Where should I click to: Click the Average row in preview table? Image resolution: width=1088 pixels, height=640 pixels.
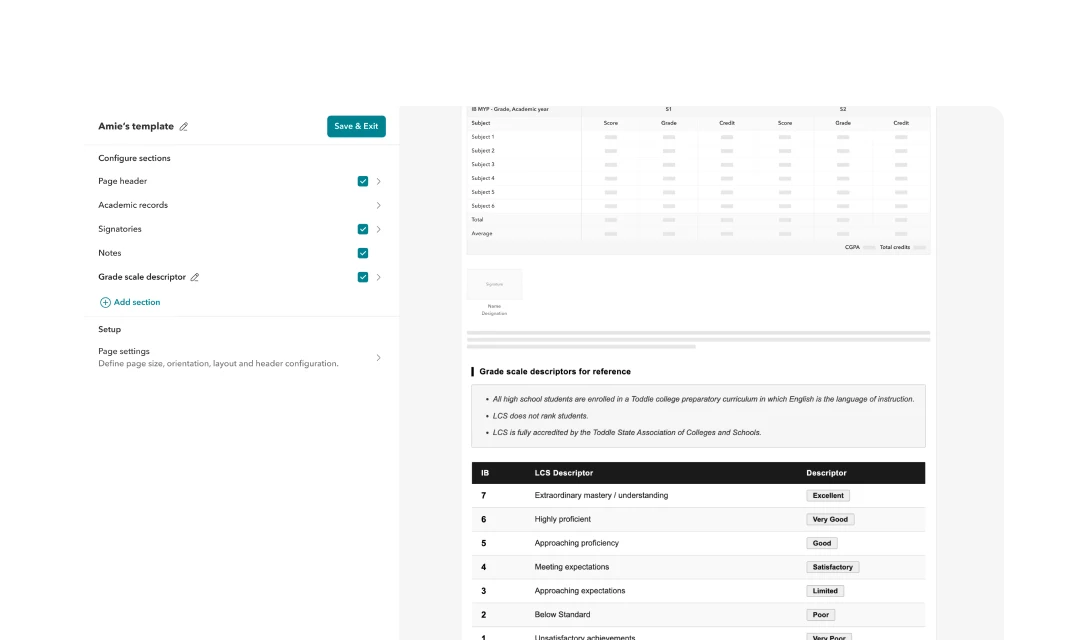click(x=698, y=233)
